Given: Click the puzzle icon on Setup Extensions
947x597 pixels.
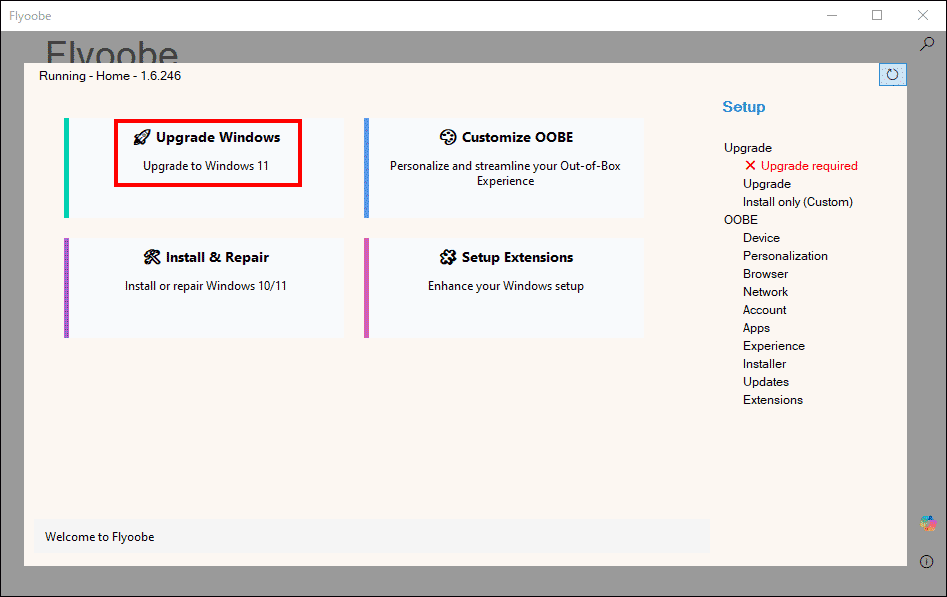Looking at the screenshot, I should pos(448,257).
